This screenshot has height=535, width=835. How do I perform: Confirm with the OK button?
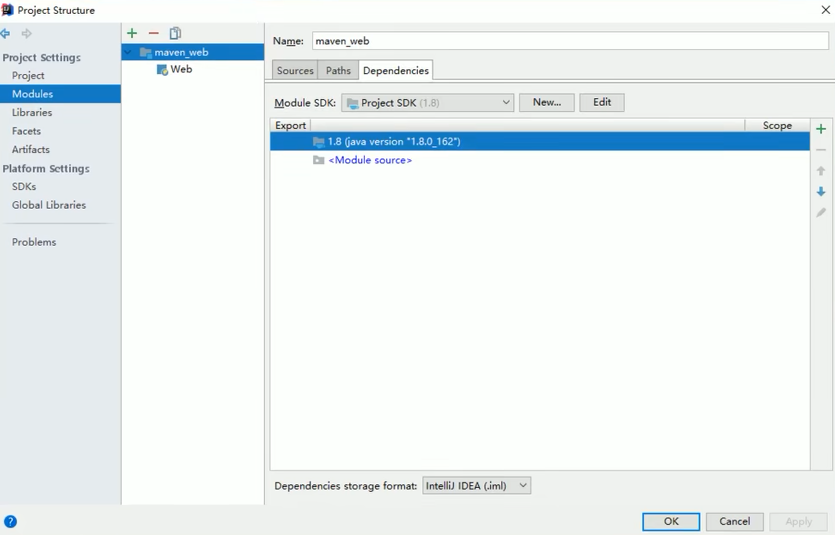click(671, 522)
